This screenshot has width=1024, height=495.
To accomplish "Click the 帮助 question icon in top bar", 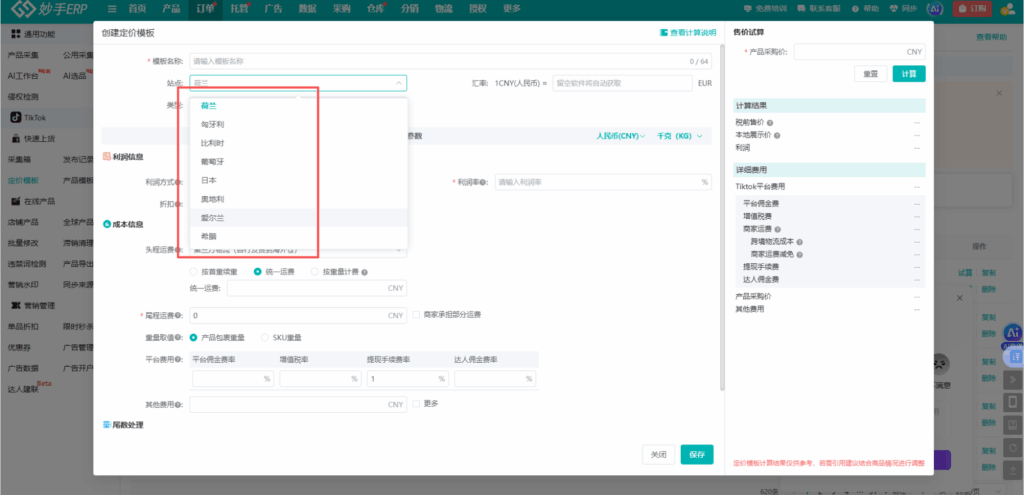I will pos(855,9).
